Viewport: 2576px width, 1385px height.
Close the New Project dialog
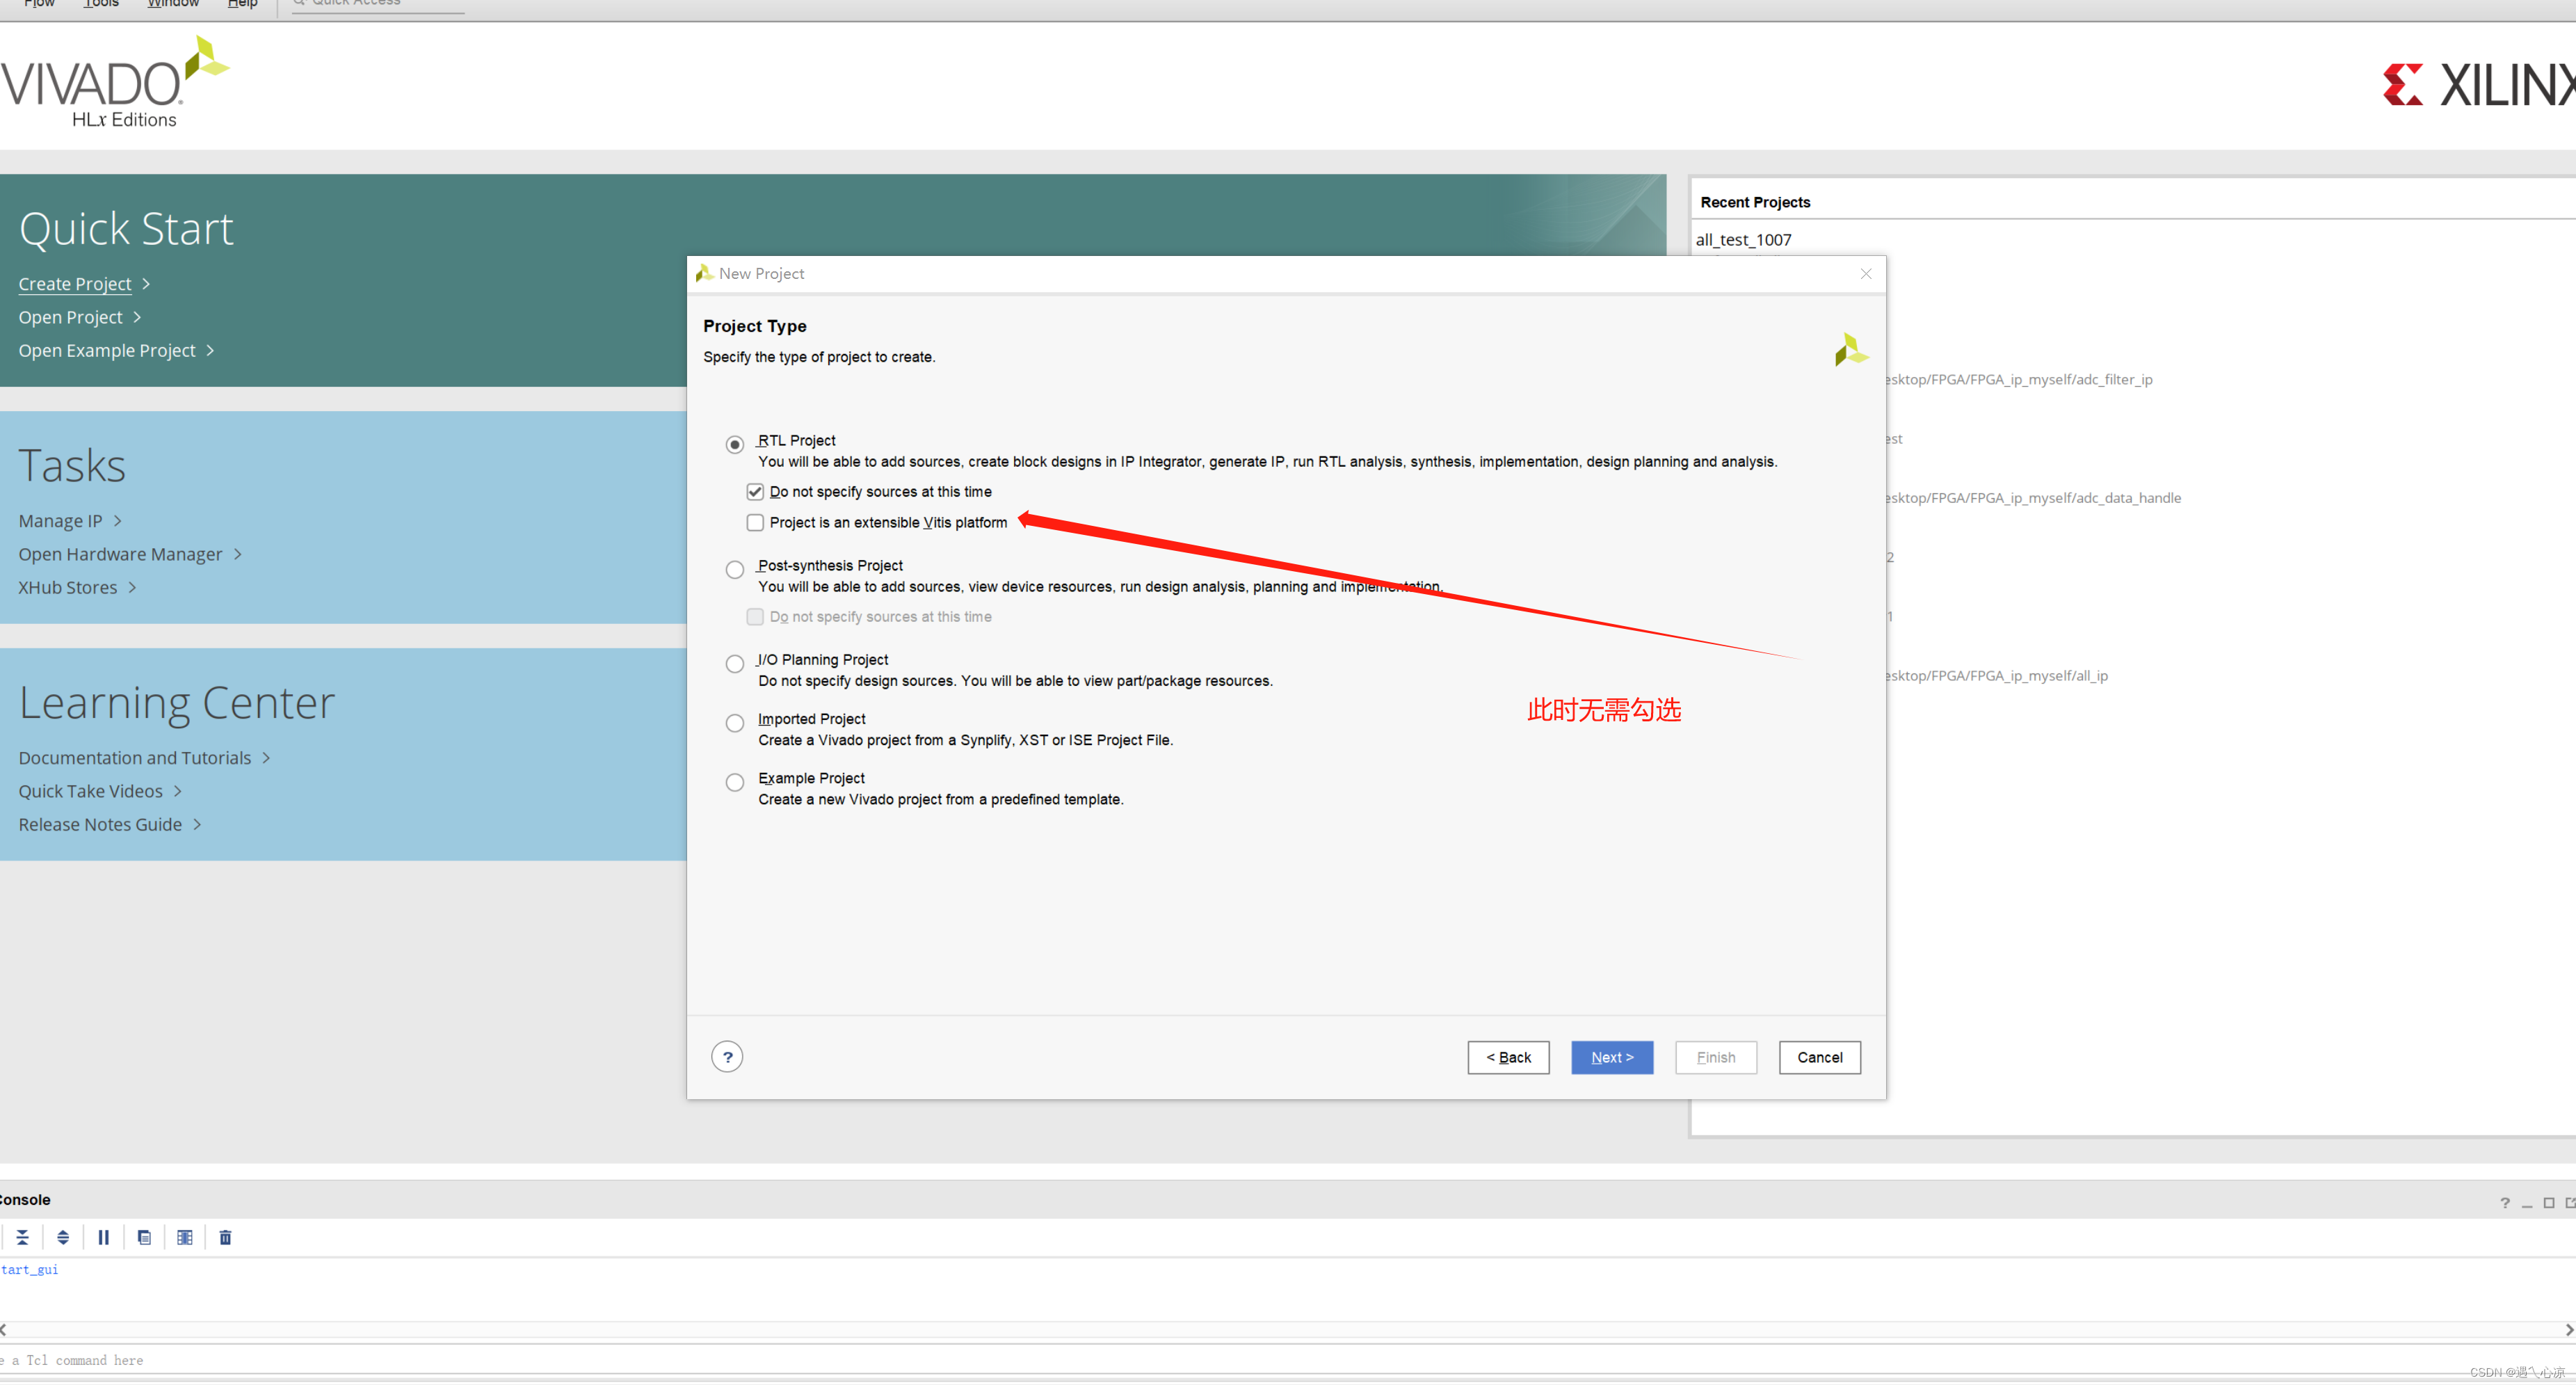click(x=1865, y=274)
